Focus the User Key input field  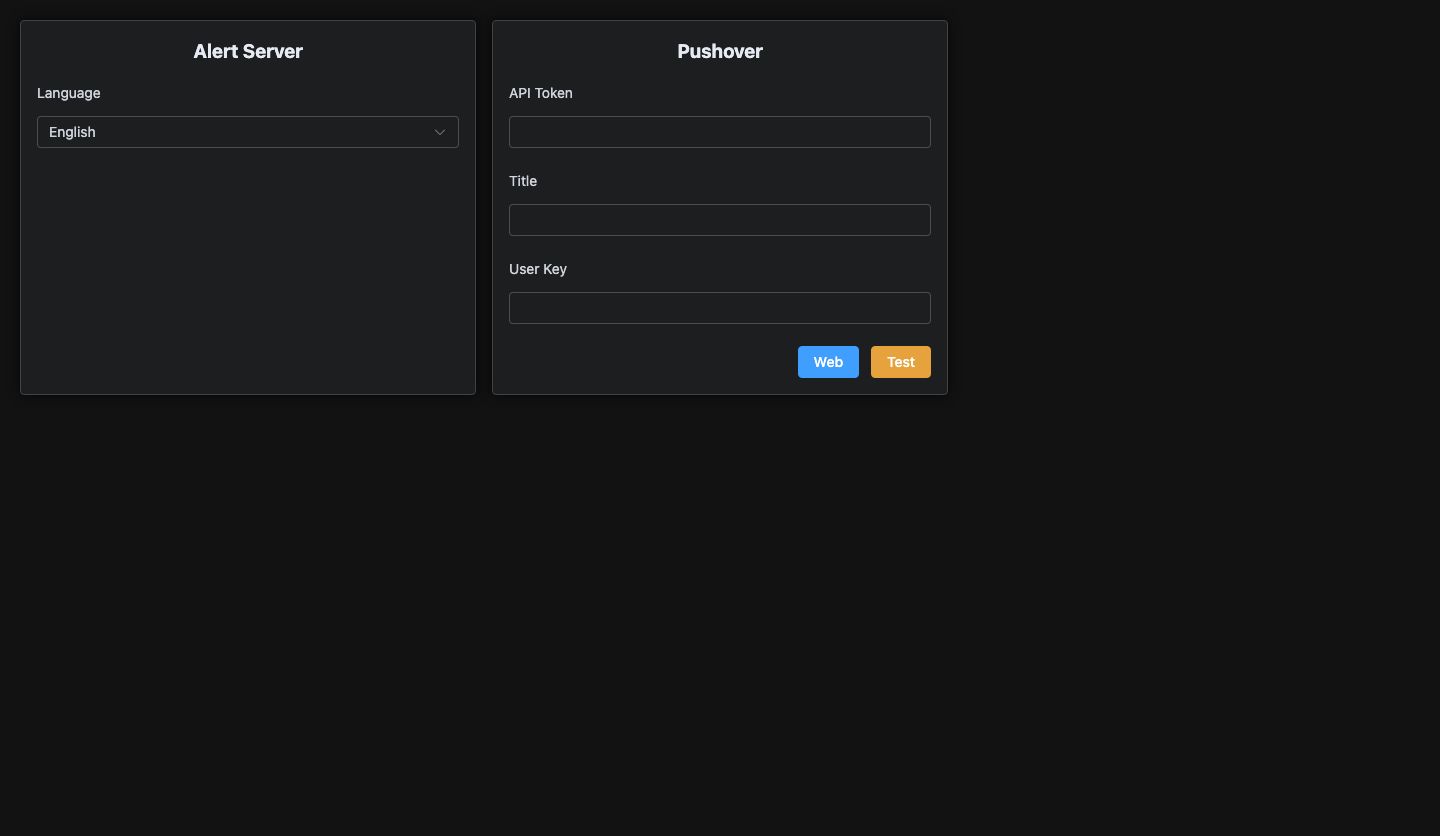pyautogui.click(x=720, y=308)
